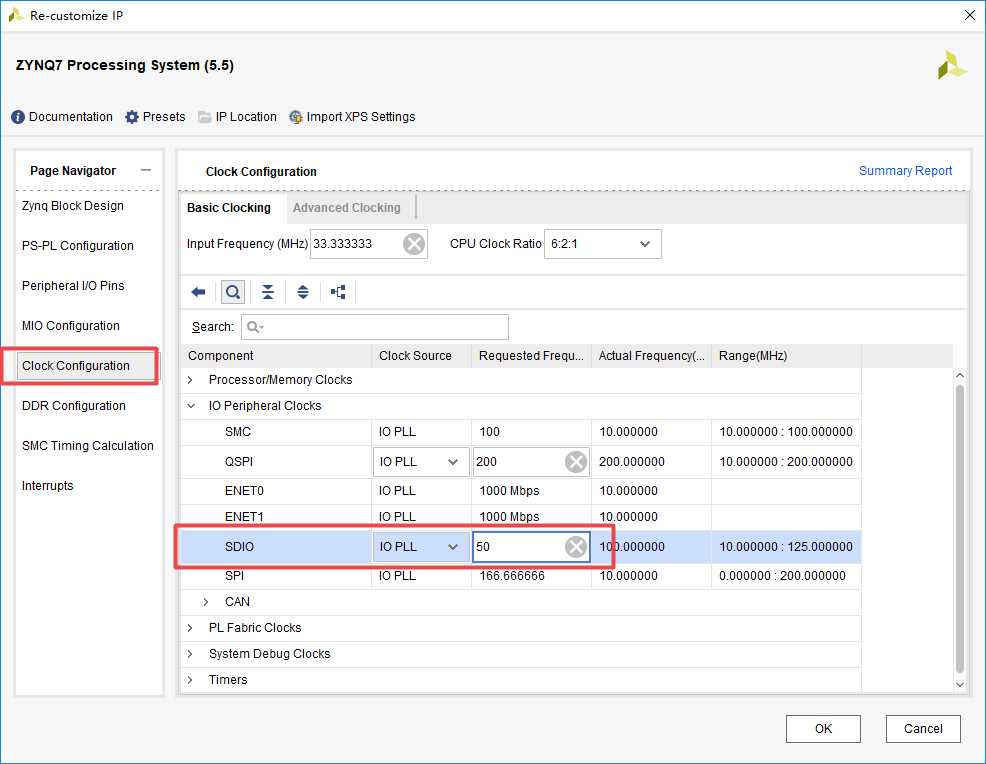The height and width of the screenshot is (764, 986).
Task: Click the Collapse All toolbar icon
Action: click(268, 292)
